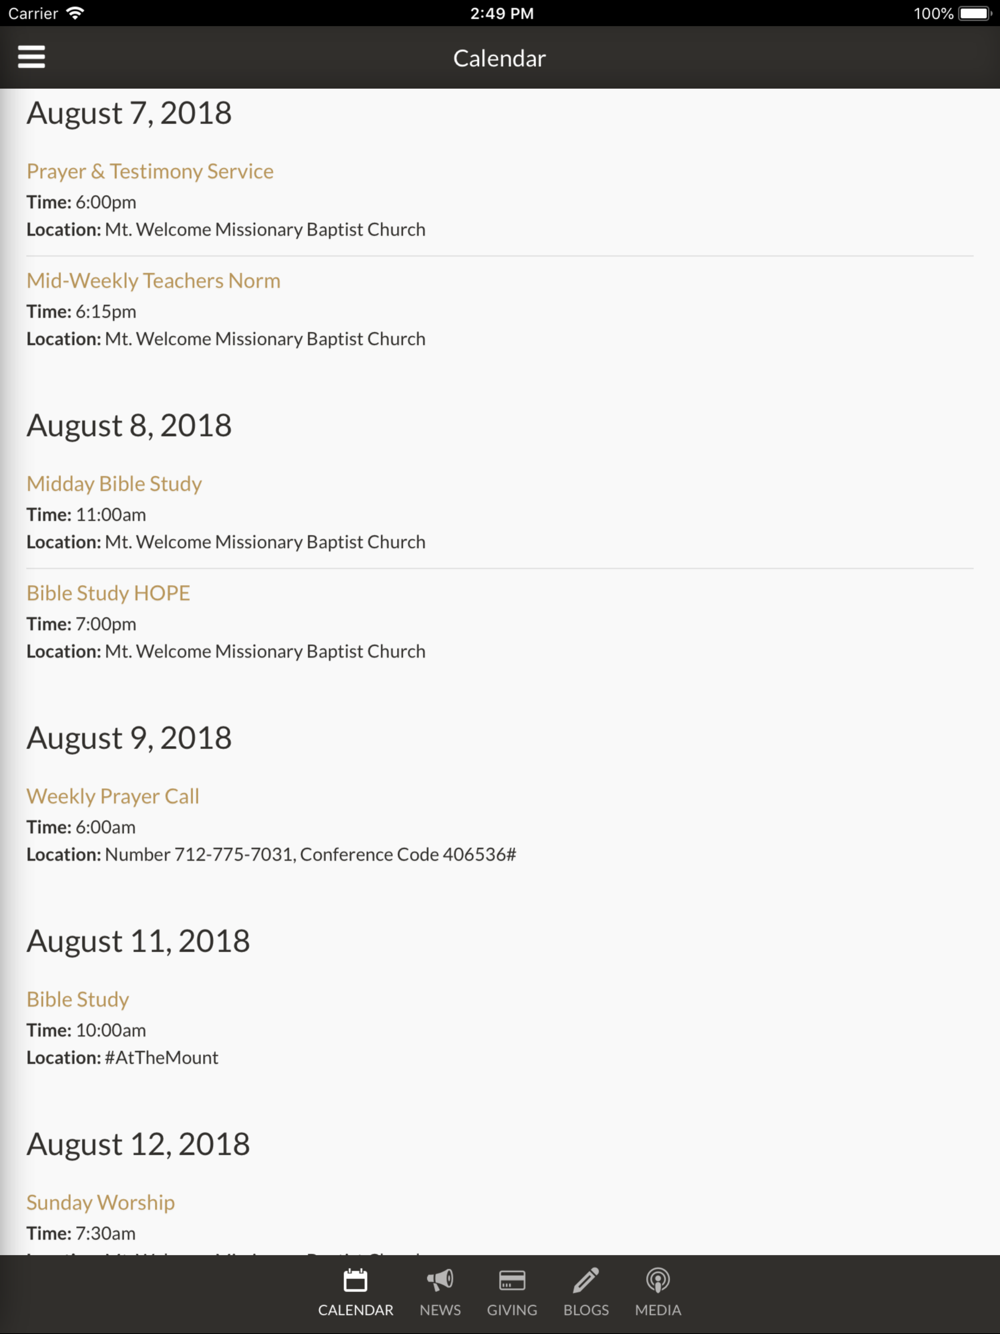Tap the Calendar title in header

click(x=499, y=58)
